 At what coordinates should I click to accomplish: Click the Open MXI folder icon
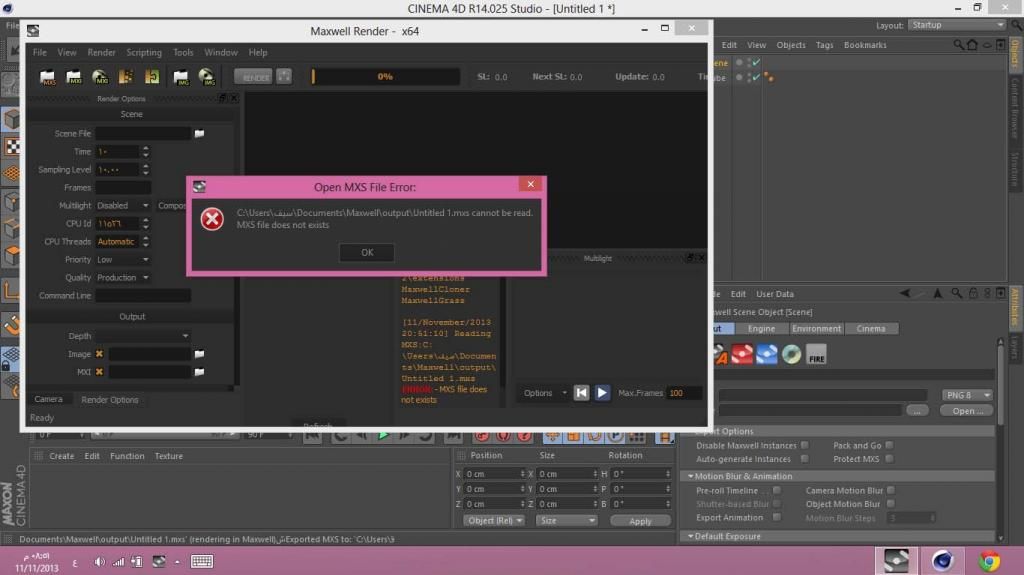(x=74, y=77)
